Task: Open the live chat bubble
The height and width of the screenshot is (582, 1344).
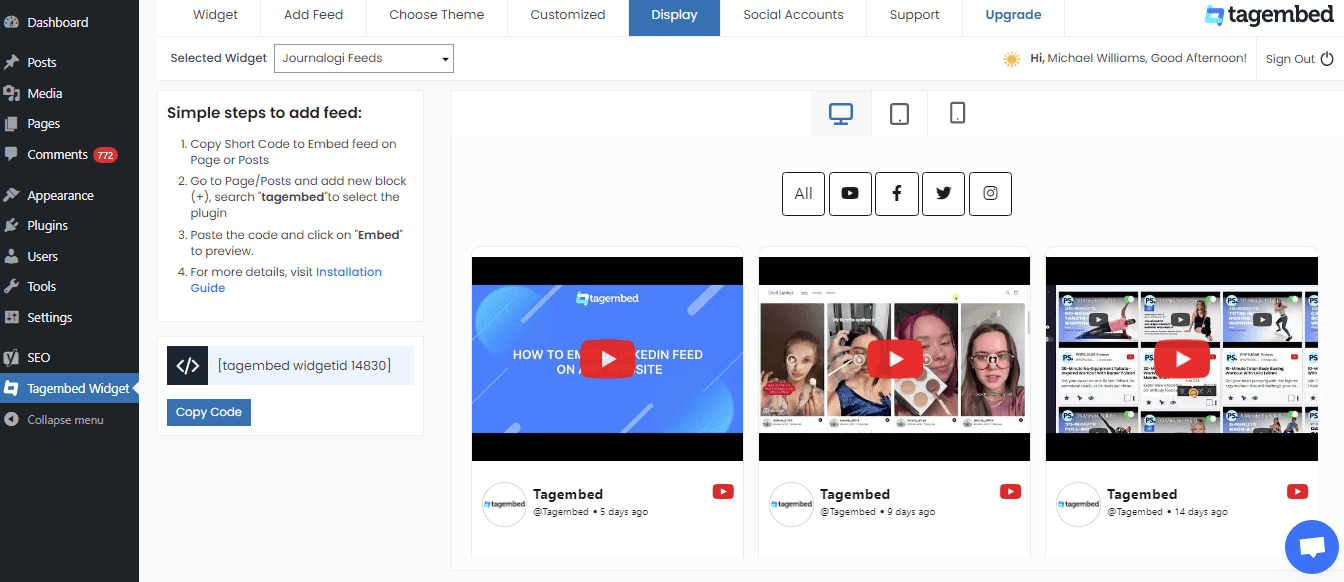Action: pos(1311,547)
